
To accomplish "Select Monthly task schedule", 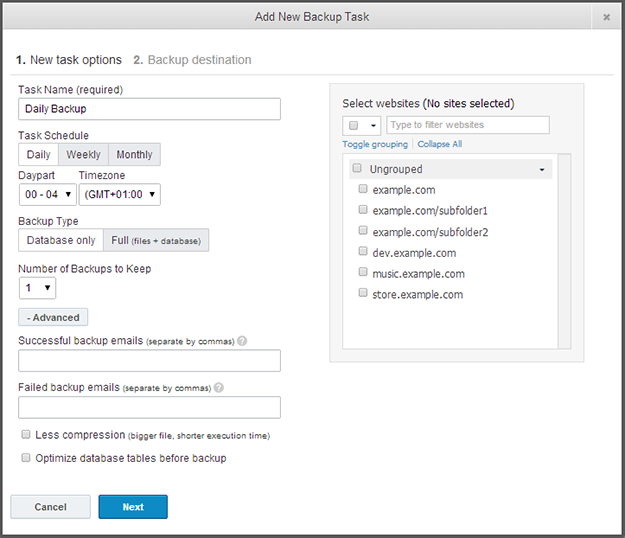I will pyautogui.click(x=134, y=155).
